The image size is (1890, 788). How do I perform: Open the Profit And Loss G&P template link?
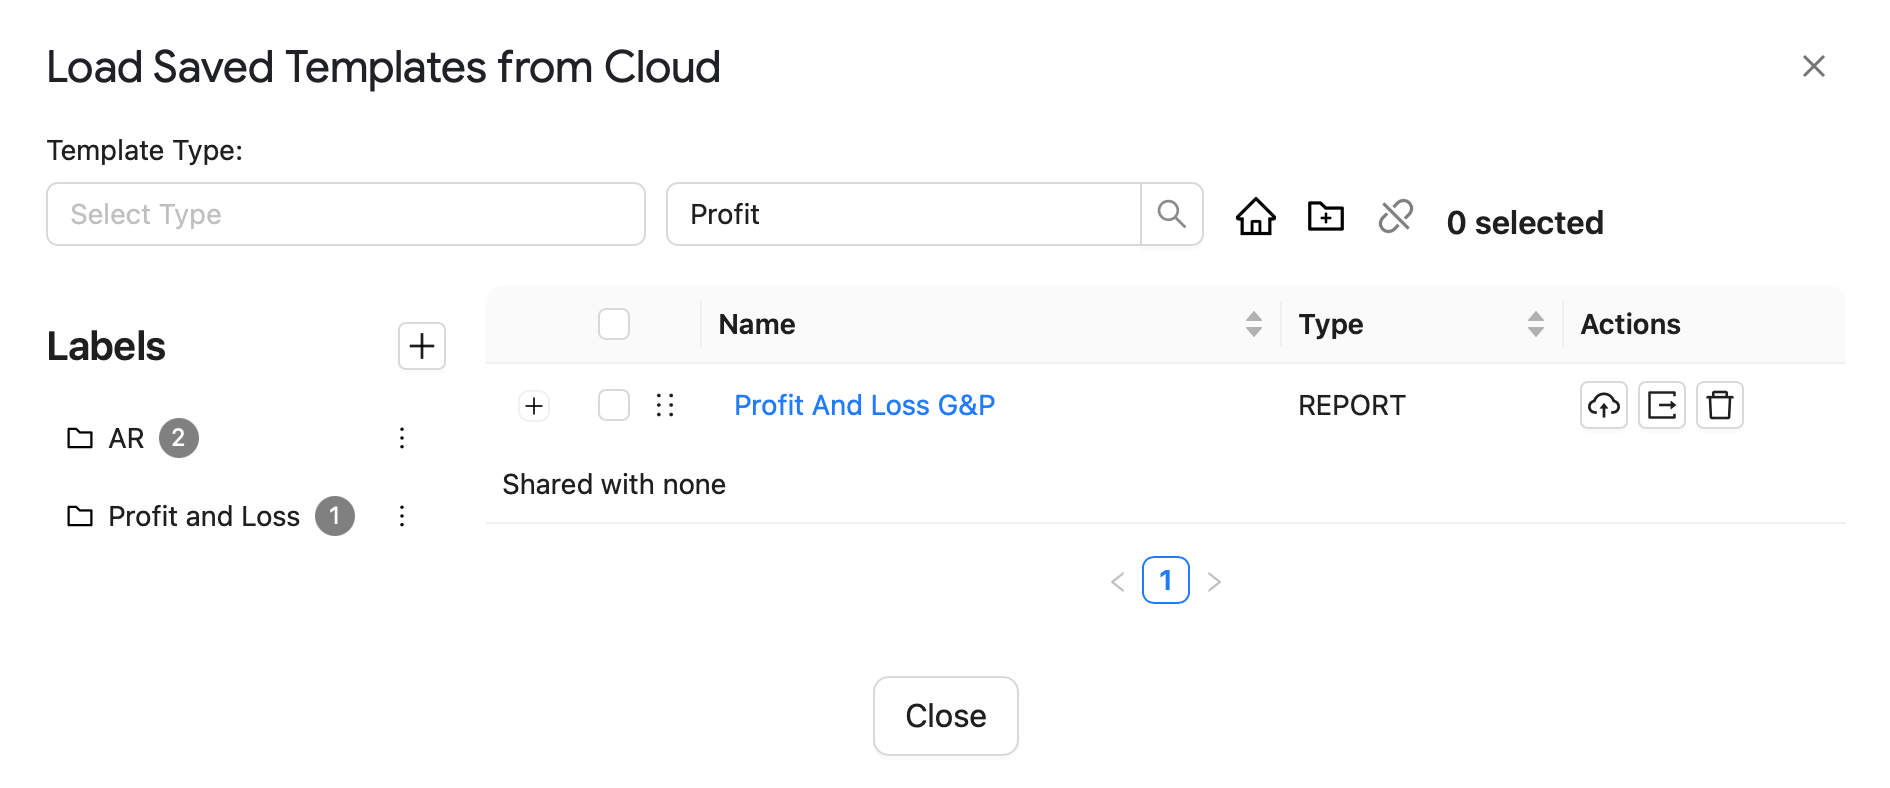865,405
